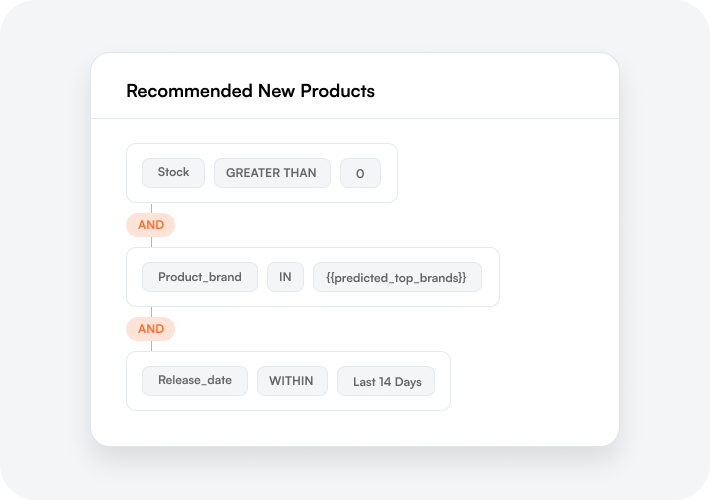
Task: Click empty space in the card's header area
Action: coord(500,90)
